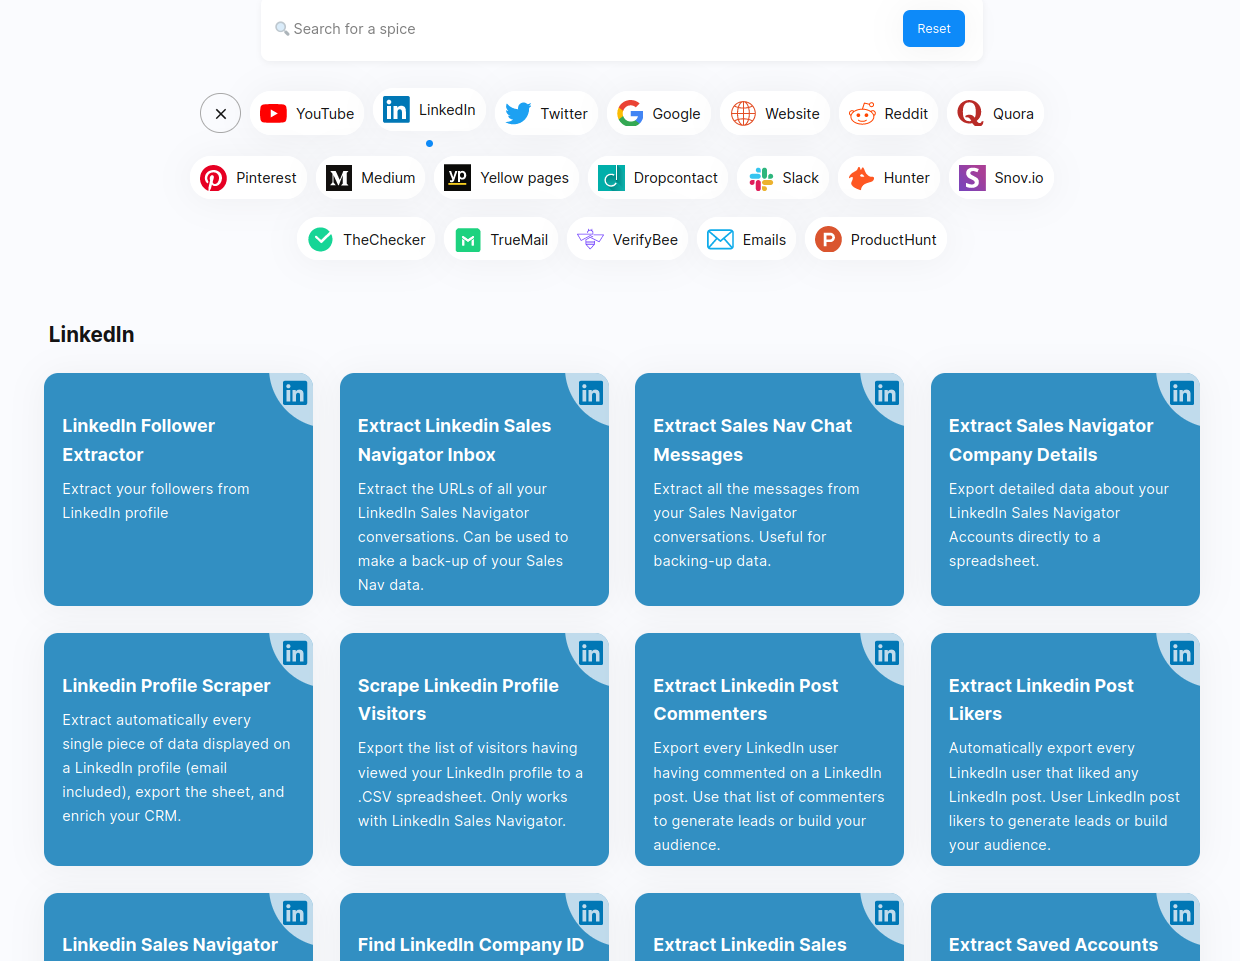Select the TheChecker filter label
This screenshot has height=961, width=1240.
(x=384, y=240)
